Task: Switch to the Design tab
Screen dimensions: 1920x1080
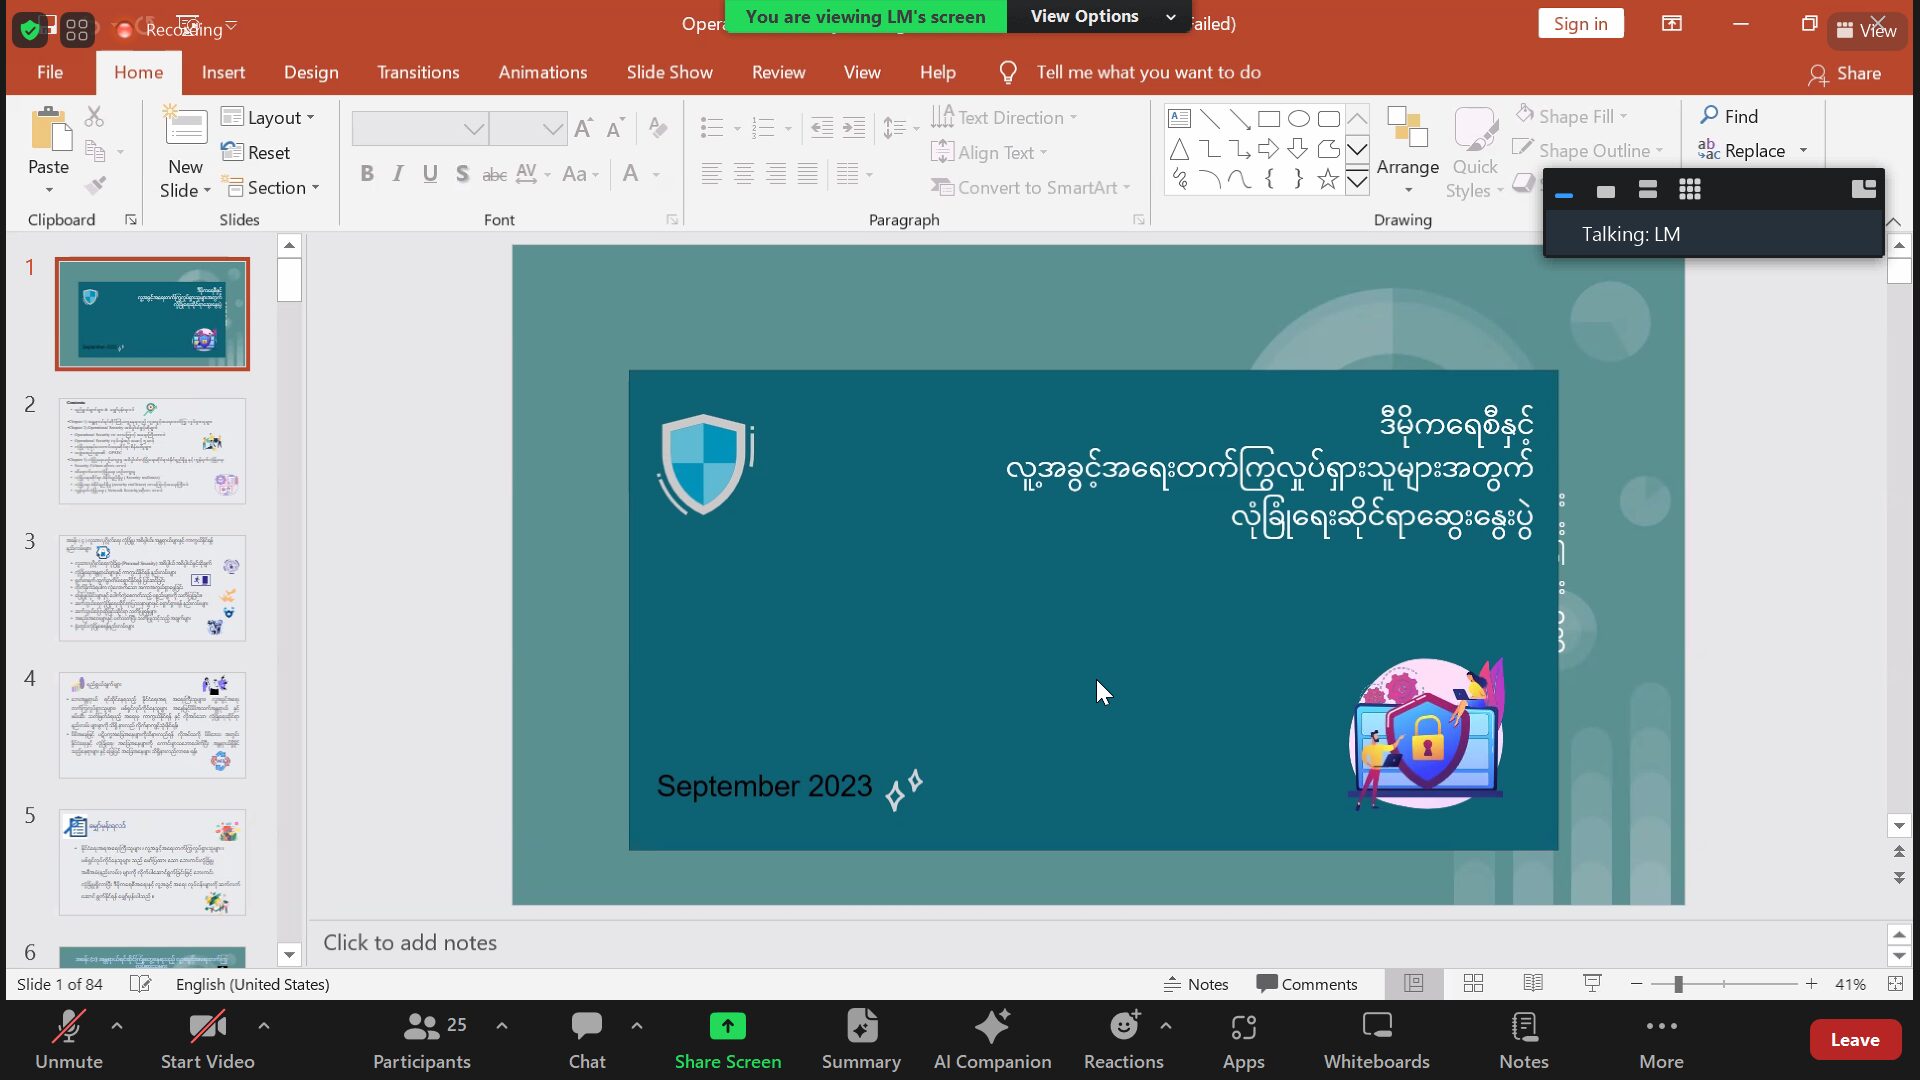Action: point(311,72)
